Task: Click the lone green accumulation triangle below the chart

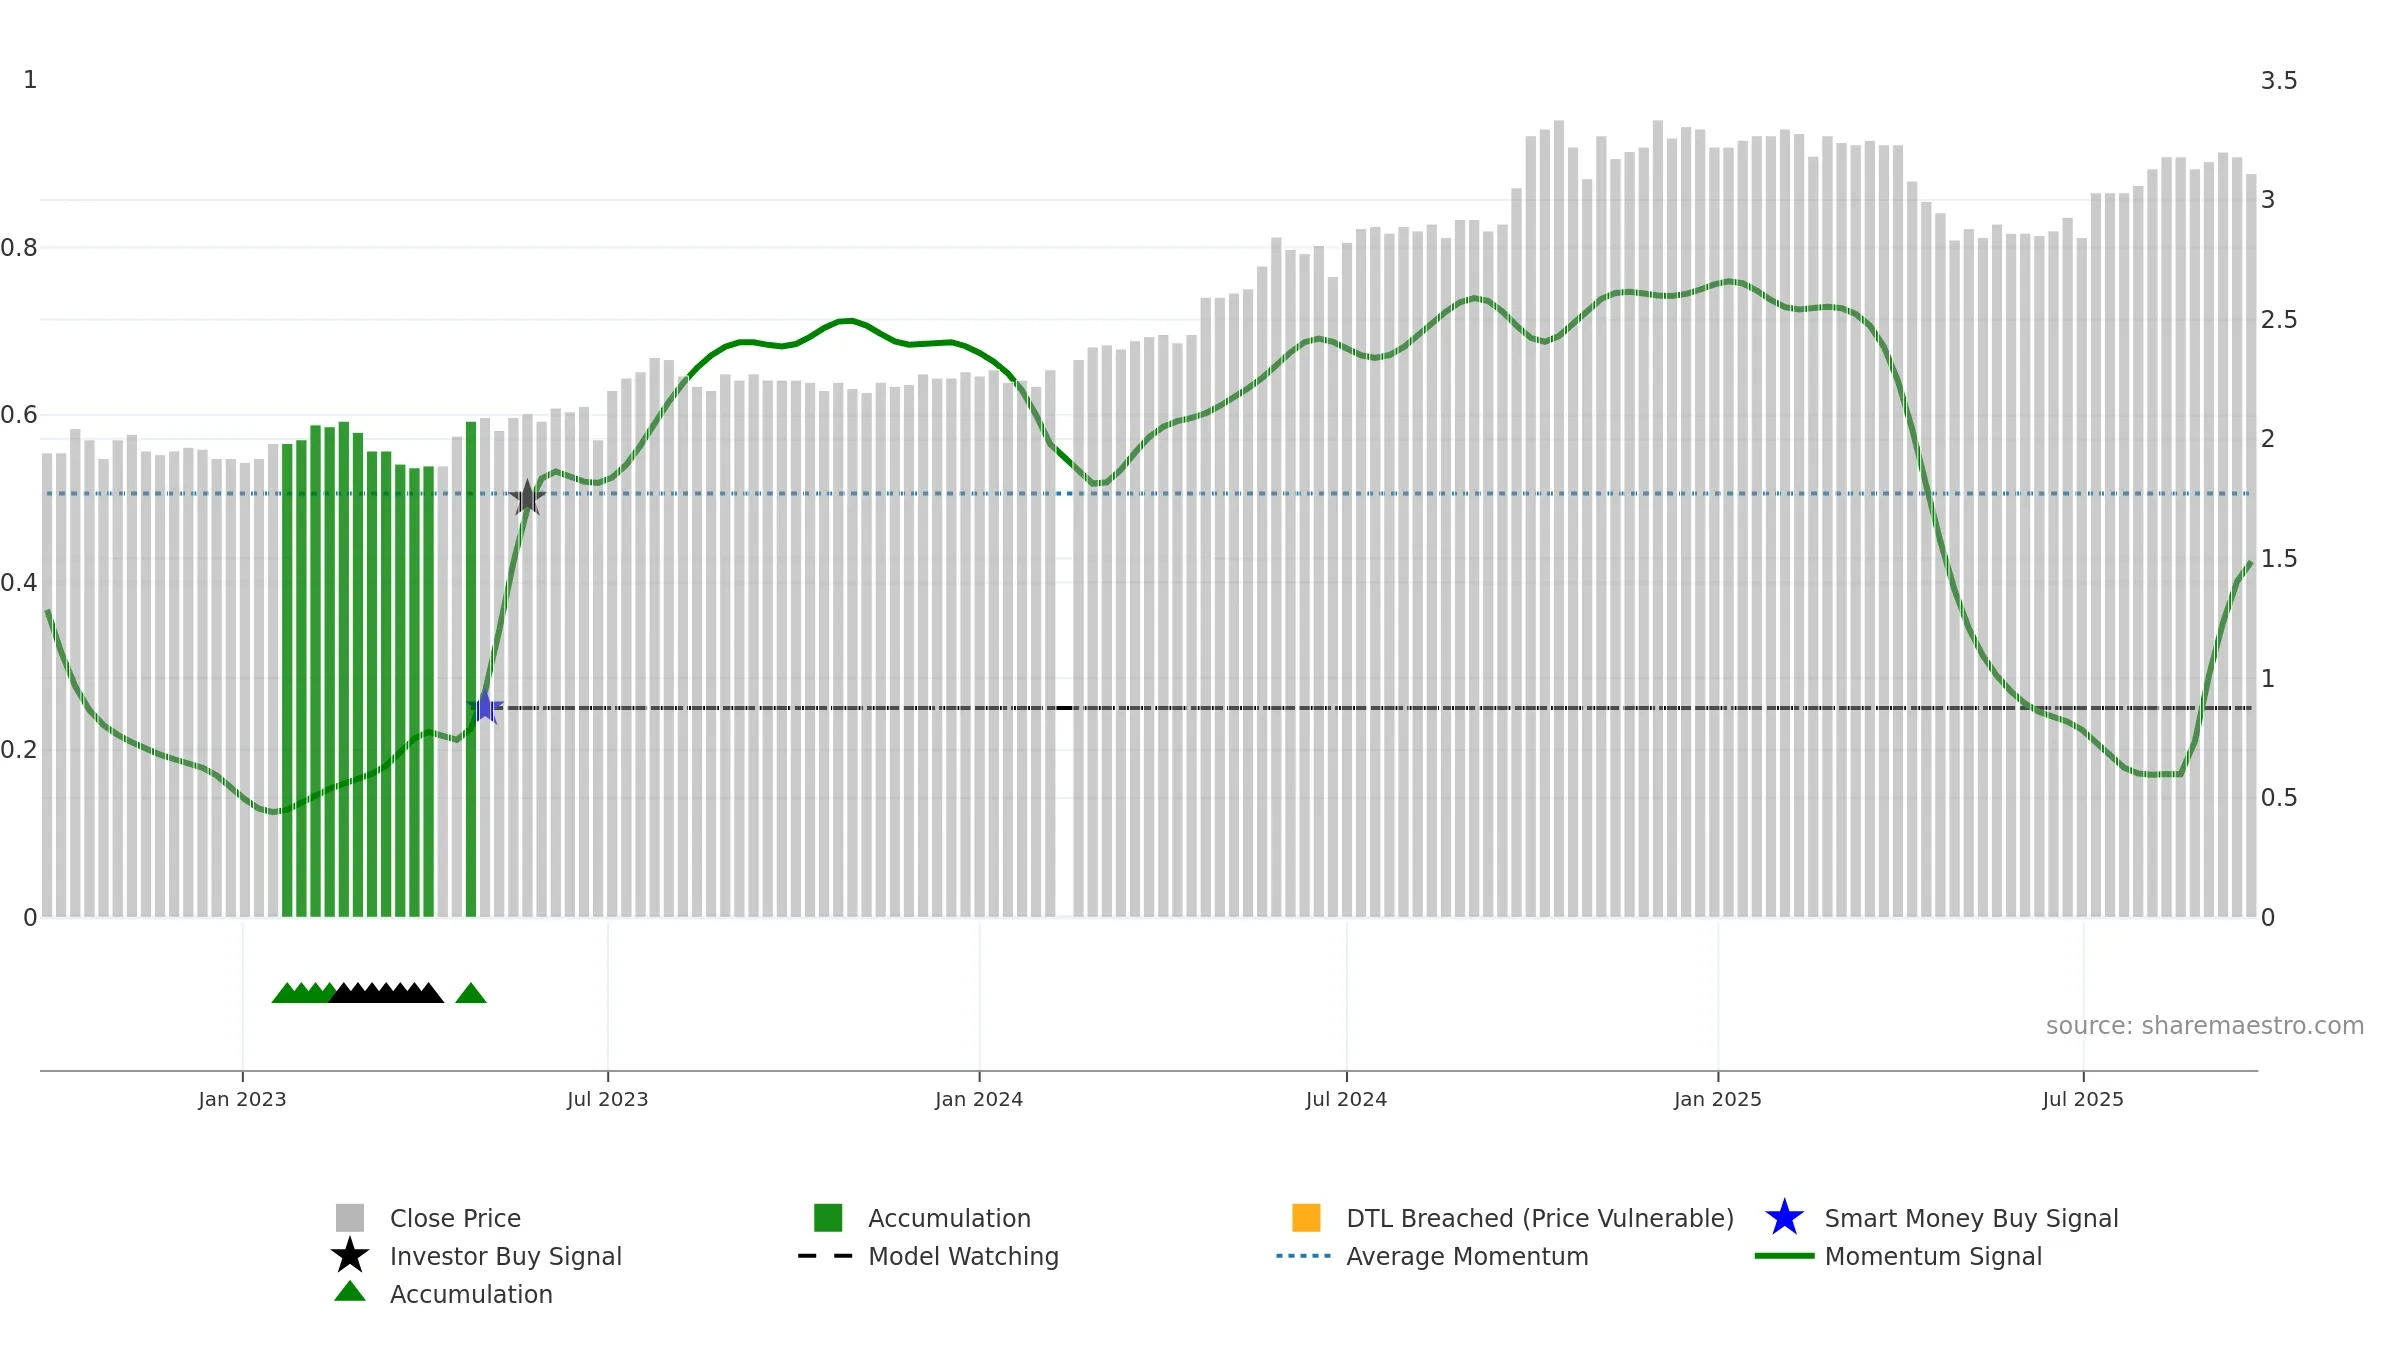Action: [x=471, y=993]
